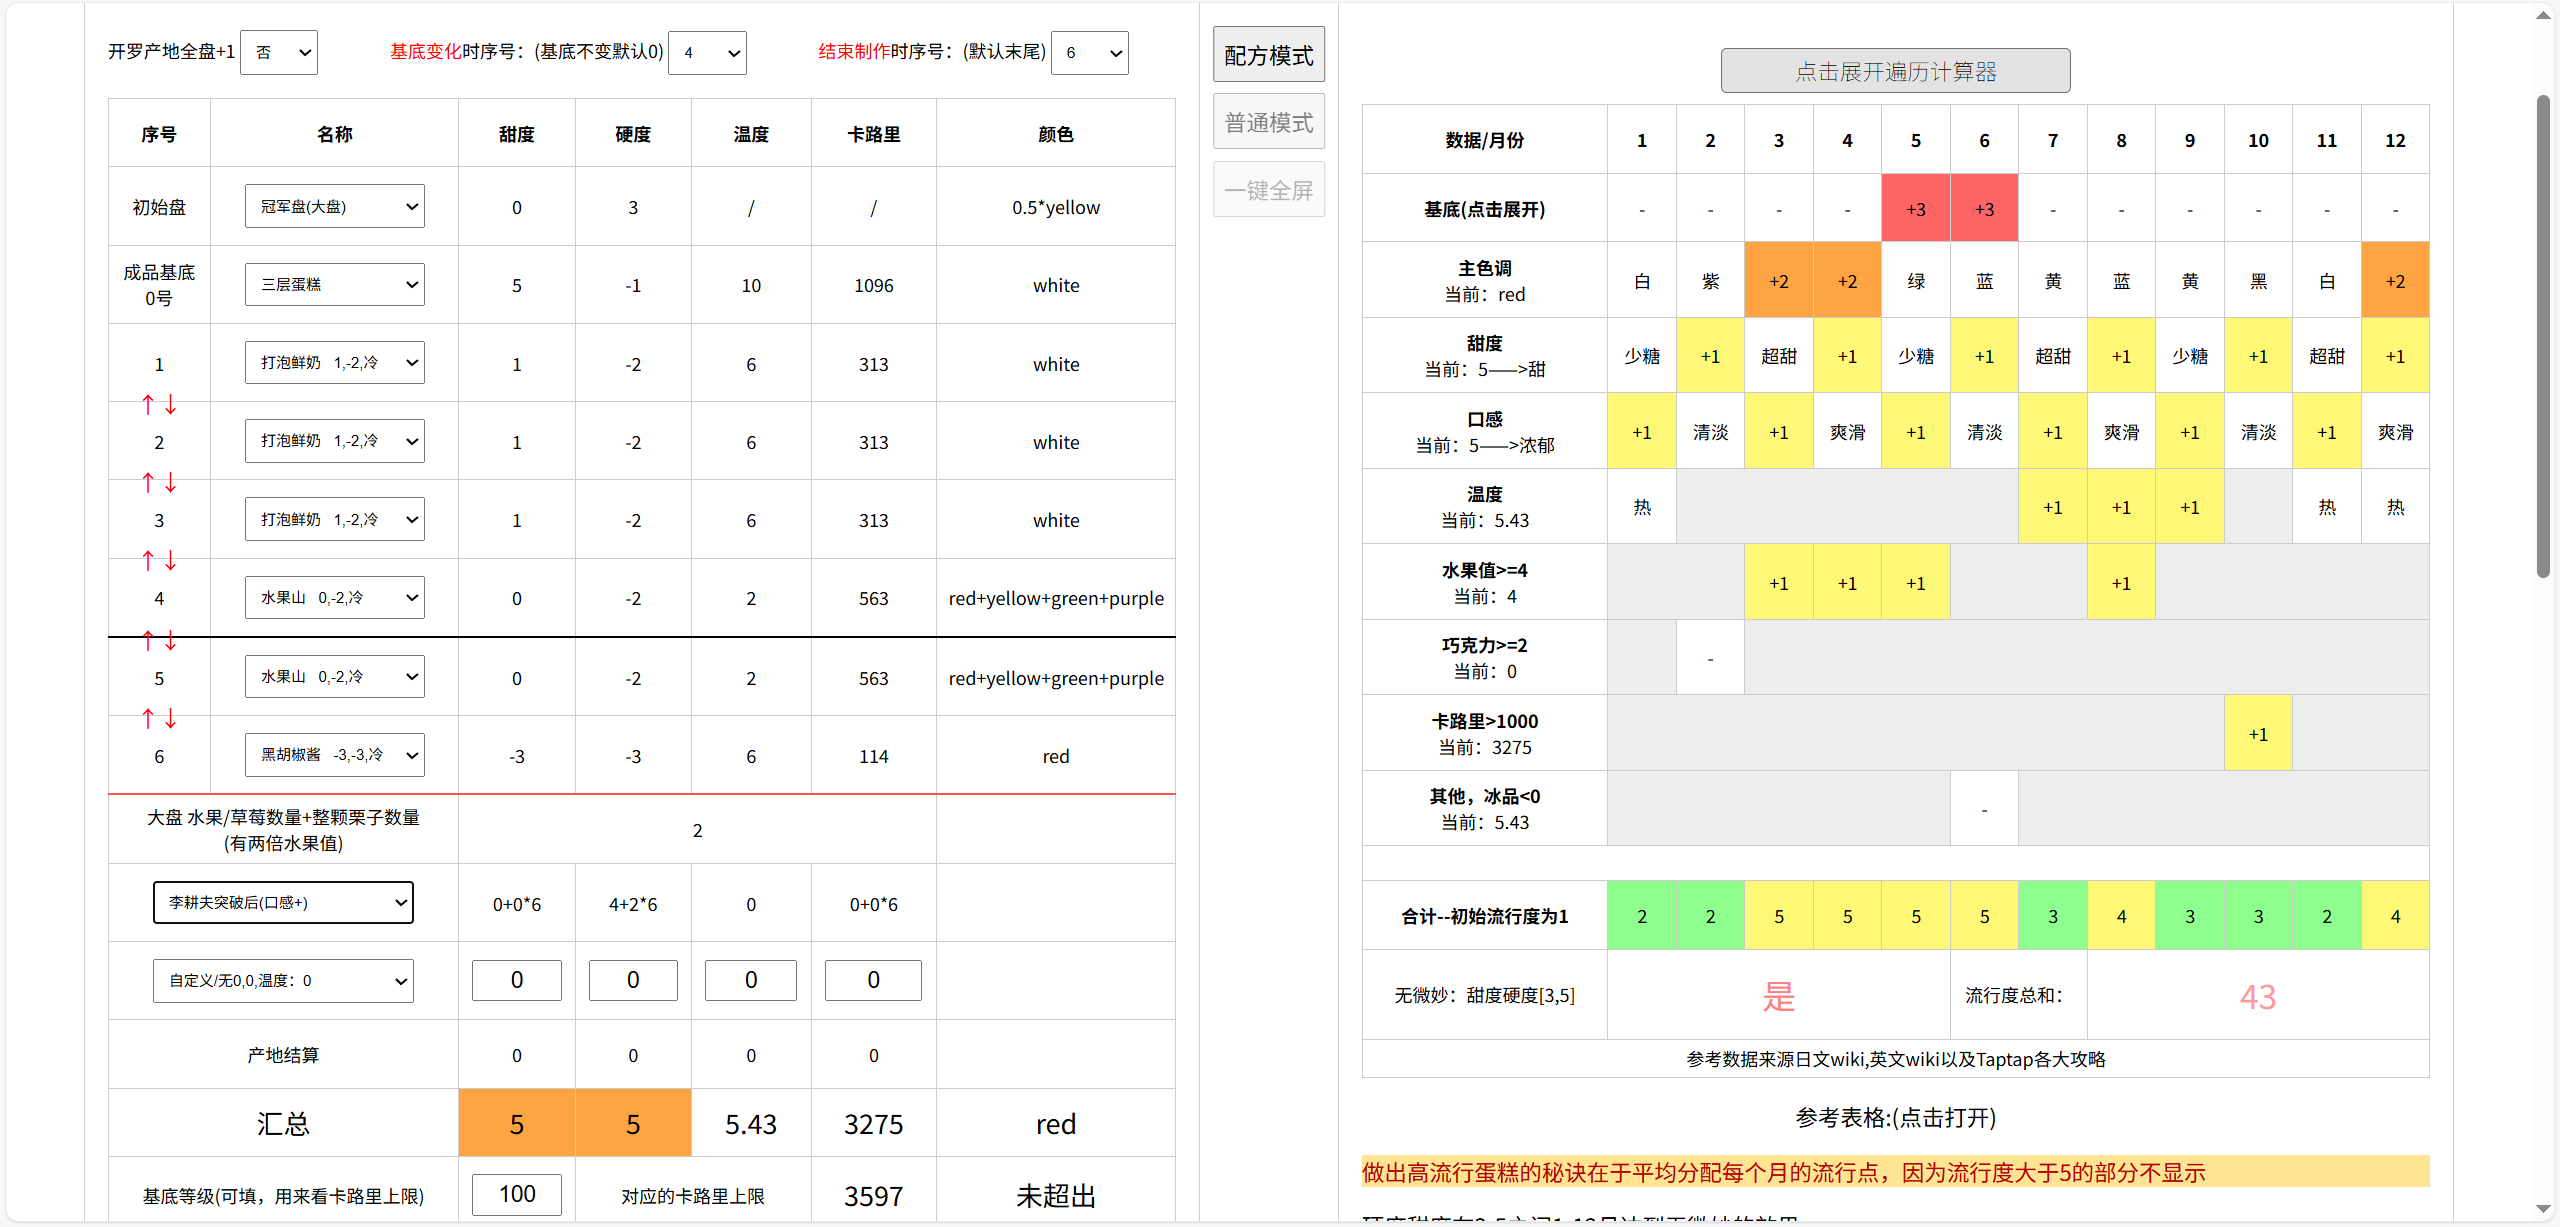
Task: Open the 开罗产地全盘+1 dropdown
Action: click(279, 52)
